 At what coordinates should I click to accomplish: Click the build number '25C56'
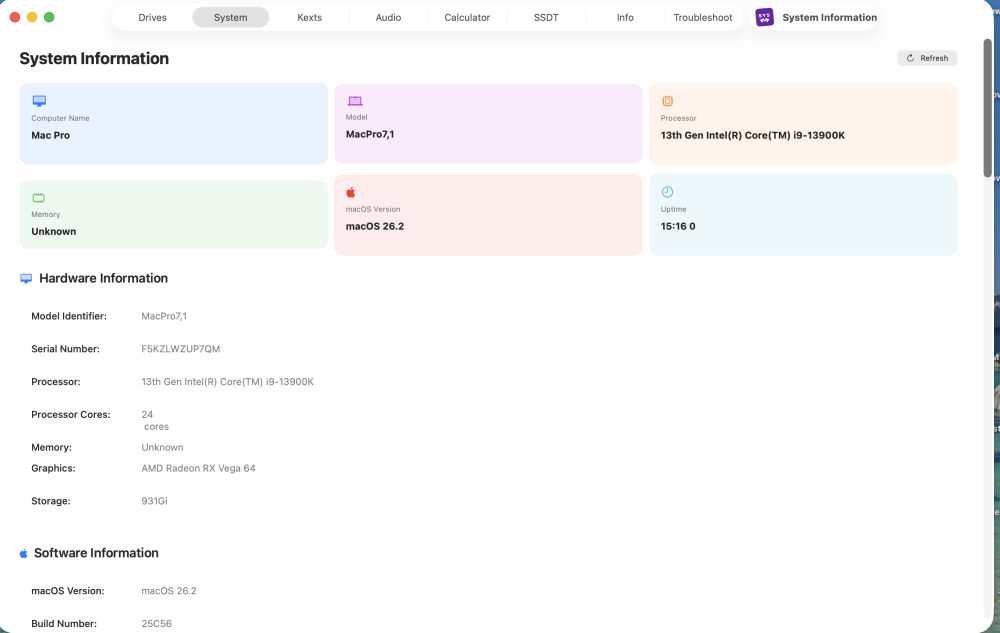156,623
